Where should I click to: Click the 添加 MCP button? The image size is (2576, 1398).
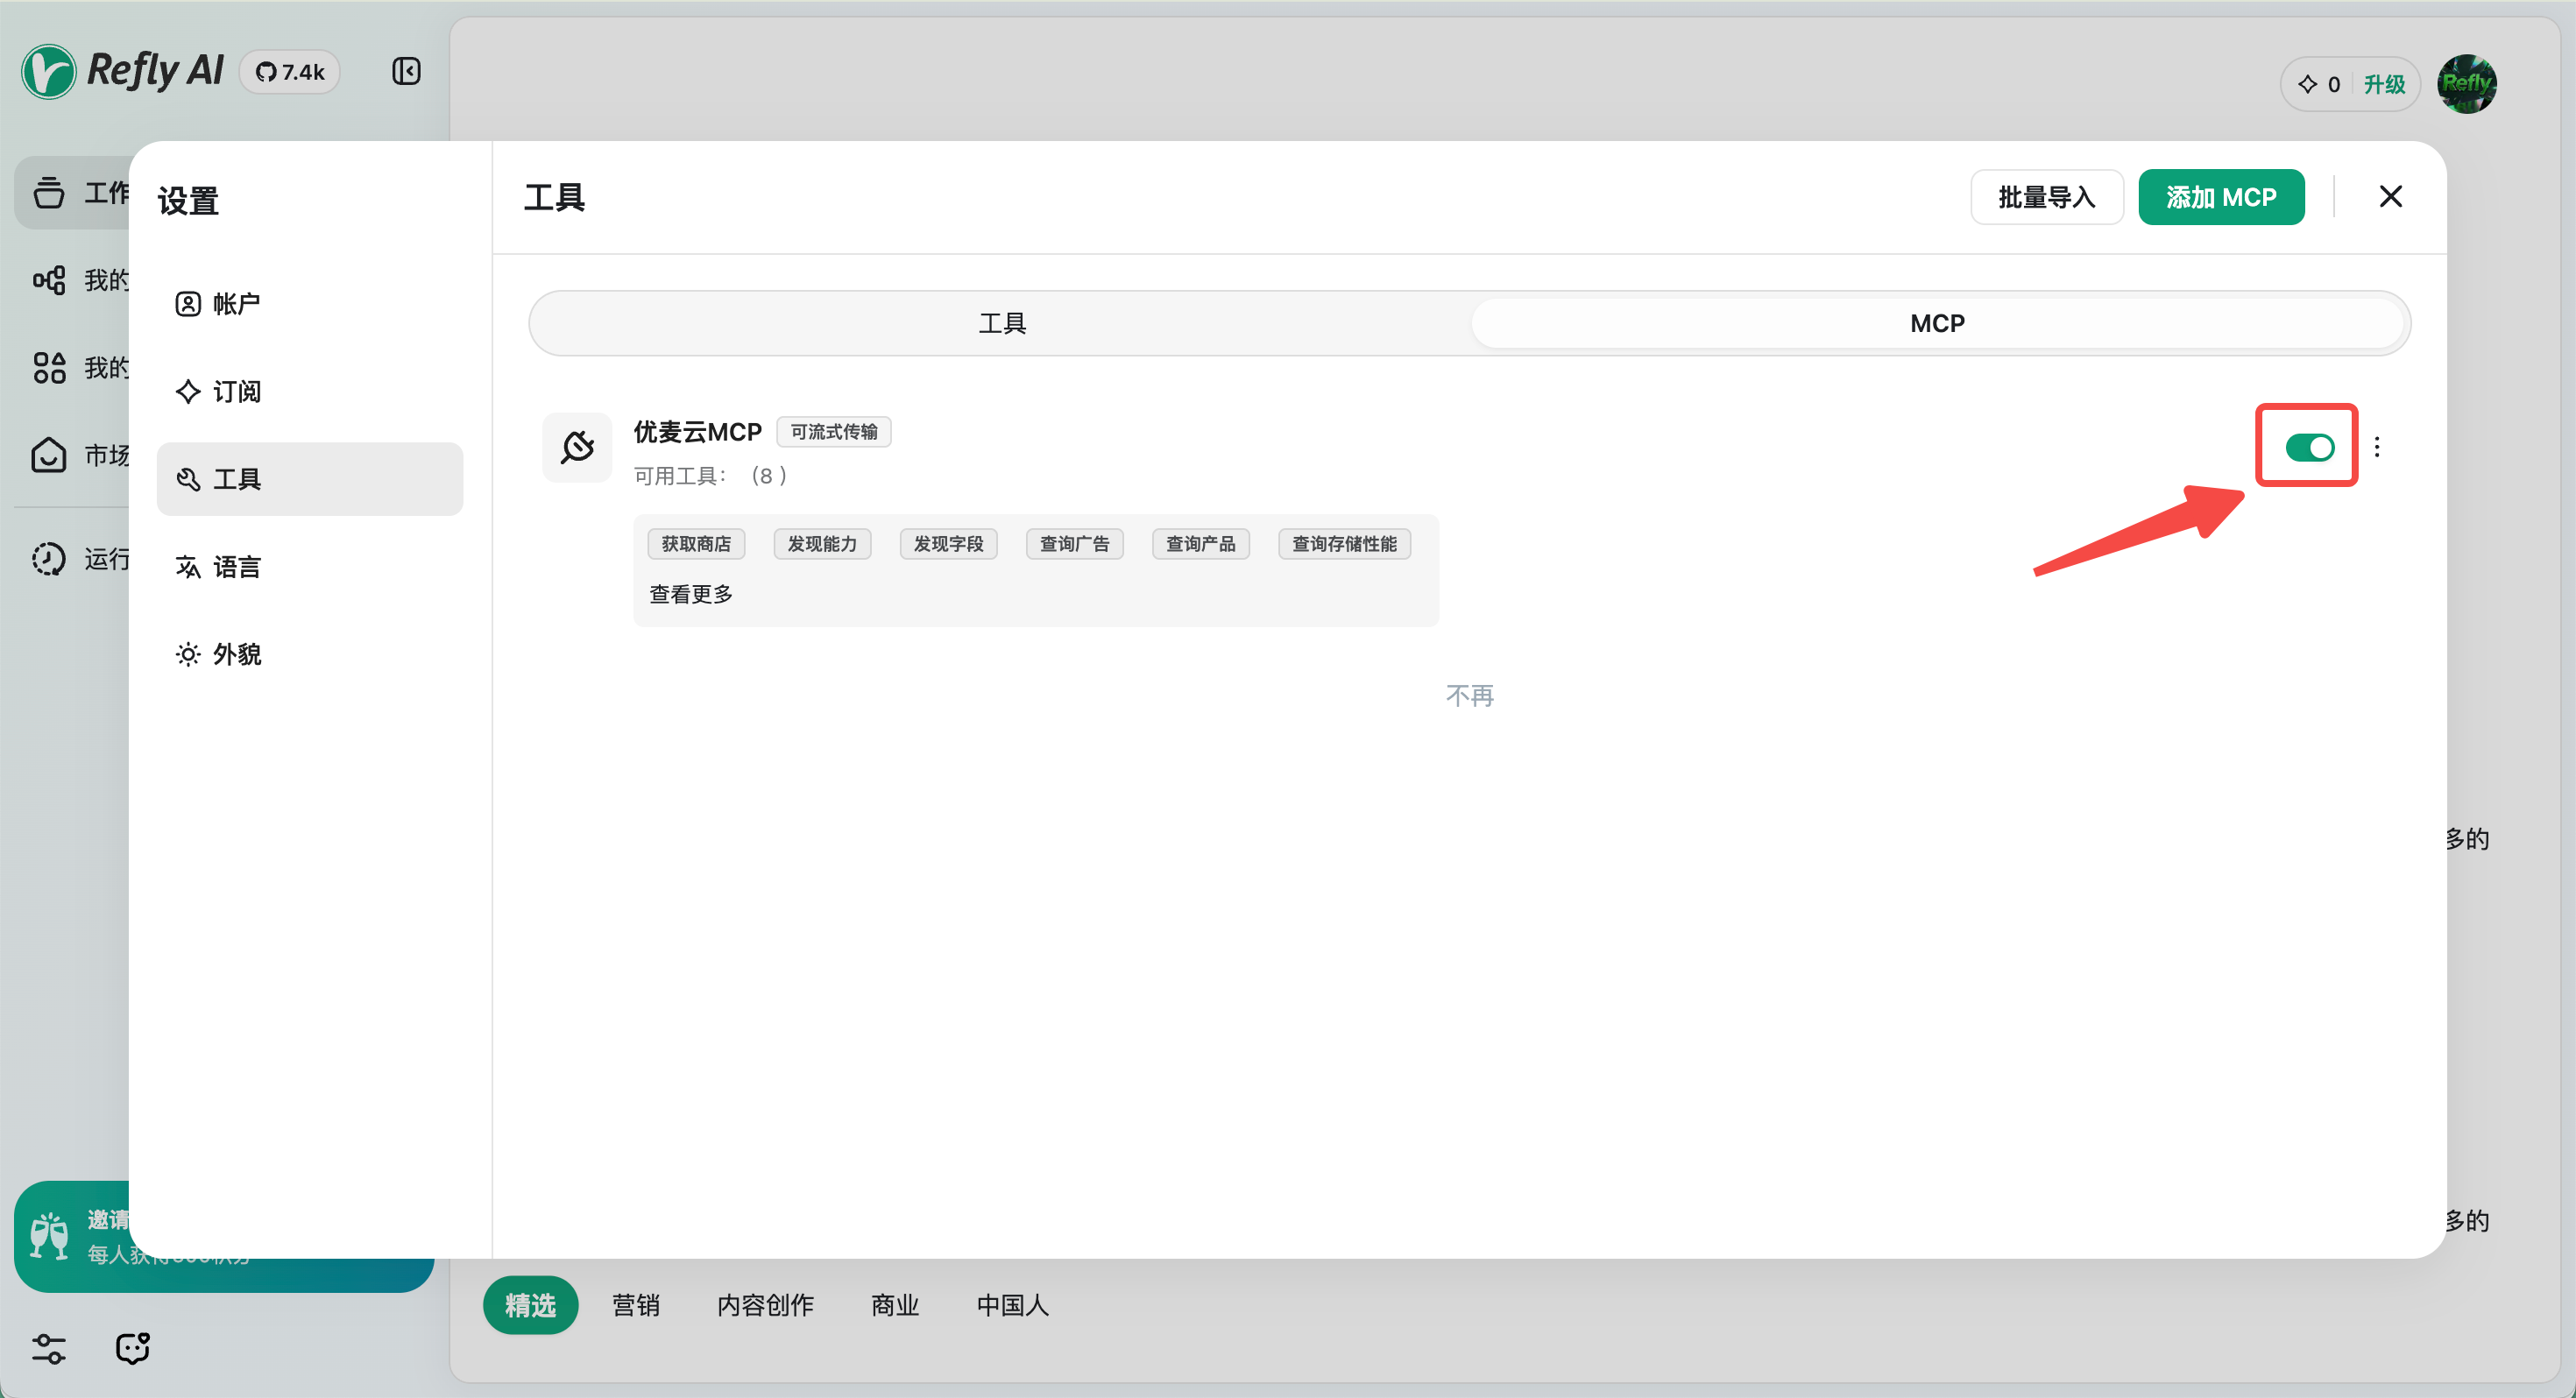[2221, 197]
